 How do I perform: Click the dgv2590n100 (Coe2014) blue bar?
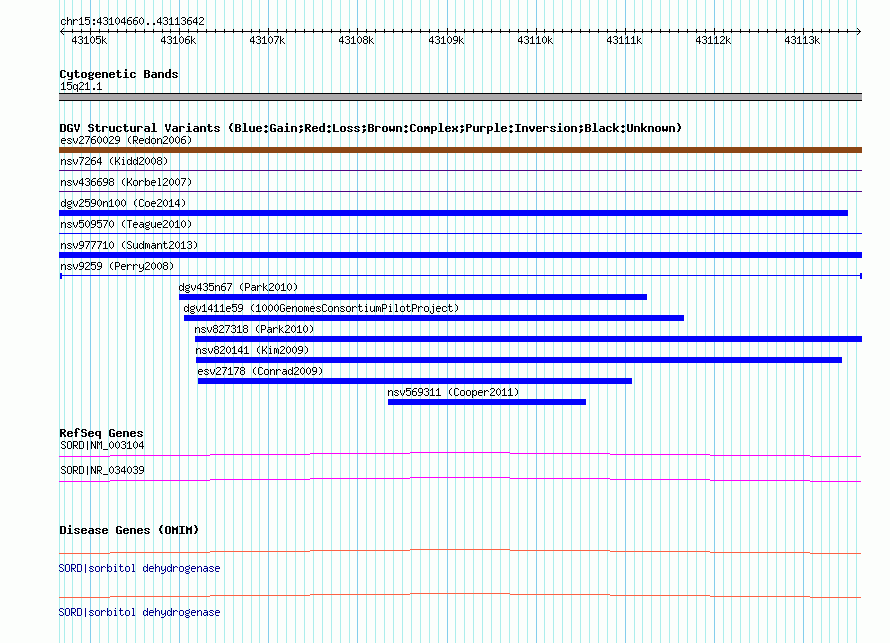pyautogui.click(x=454, y=213)
